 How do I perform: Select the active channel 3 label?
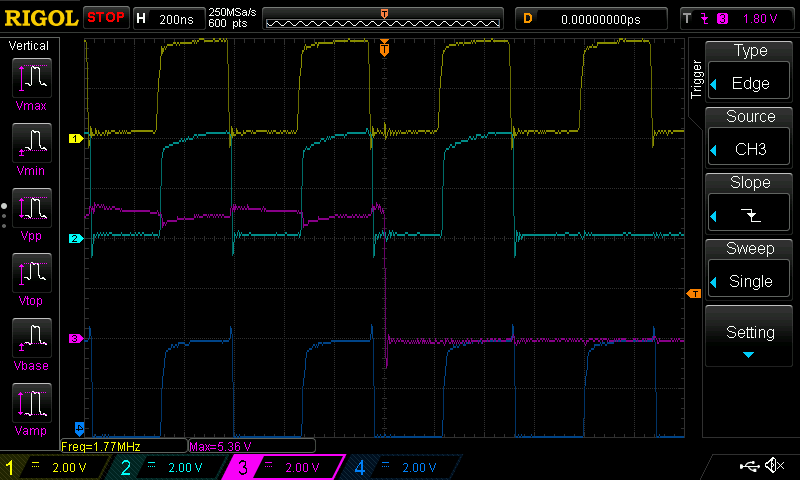click(x=284, y=467)
